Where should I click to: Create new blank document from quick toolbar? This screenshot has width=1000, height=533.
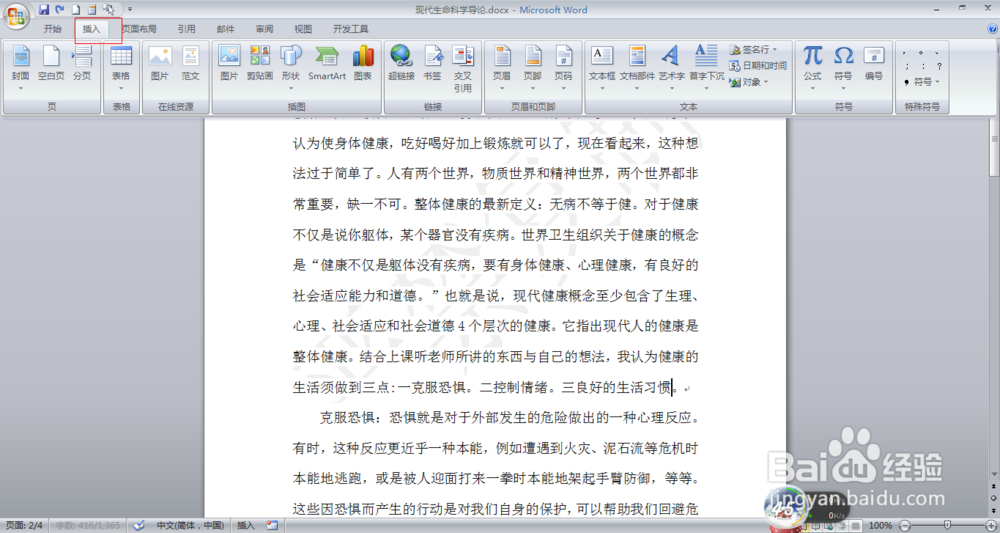click(76, 10)
